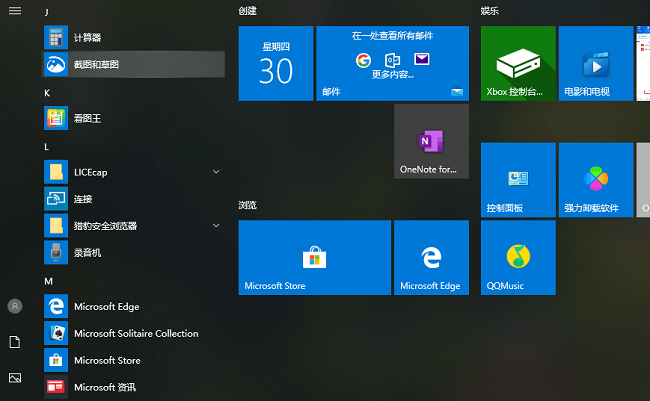Viewport: 650px width, 401px height.
Task: Launch the 强力卸载软件 uninstaller tile
Action: (596, 180)
